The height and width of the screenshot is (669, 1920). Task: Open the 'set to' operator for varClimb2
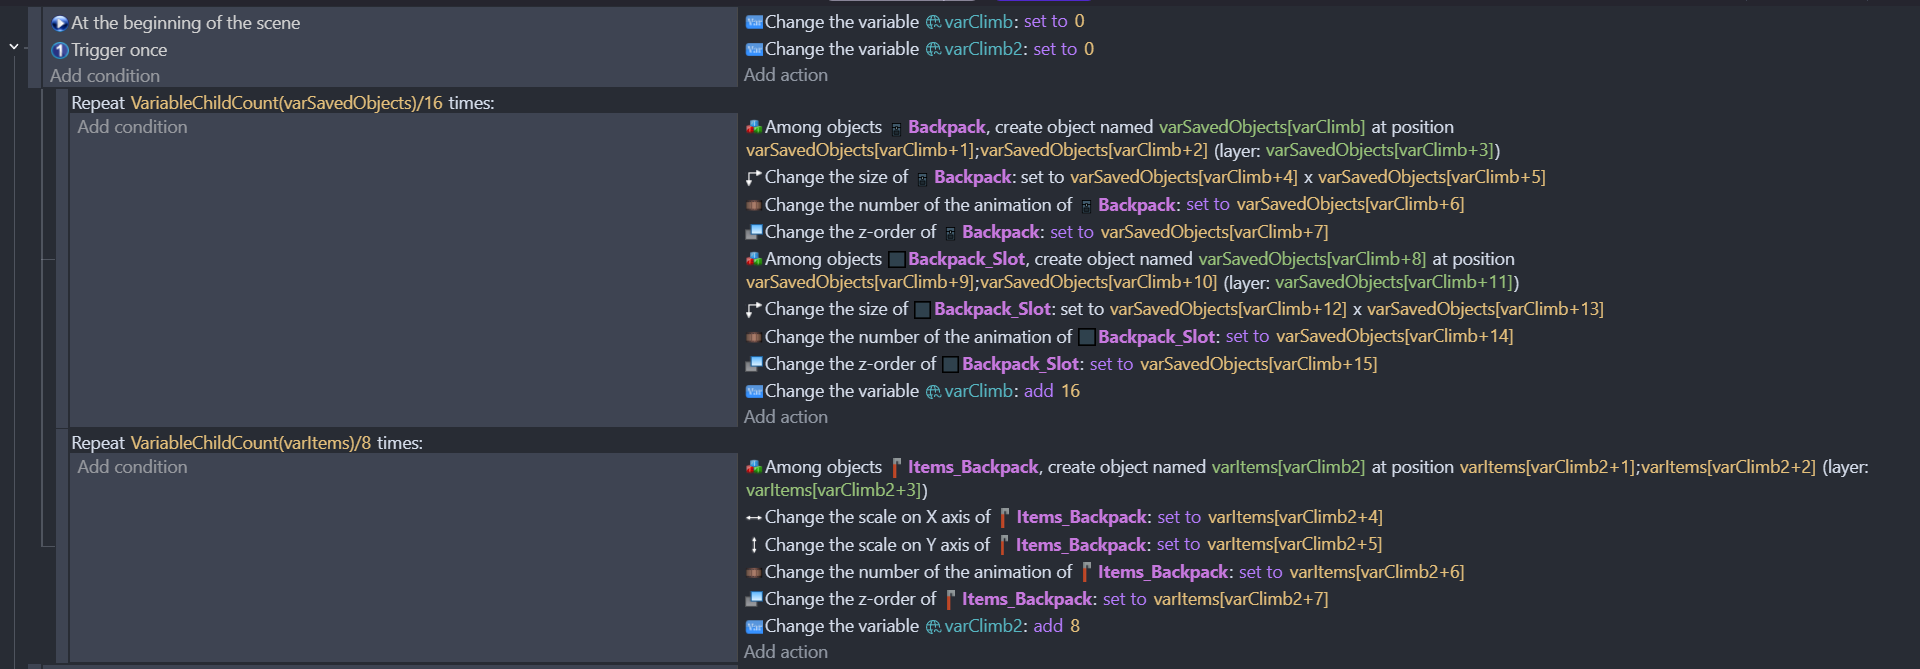1055,49
